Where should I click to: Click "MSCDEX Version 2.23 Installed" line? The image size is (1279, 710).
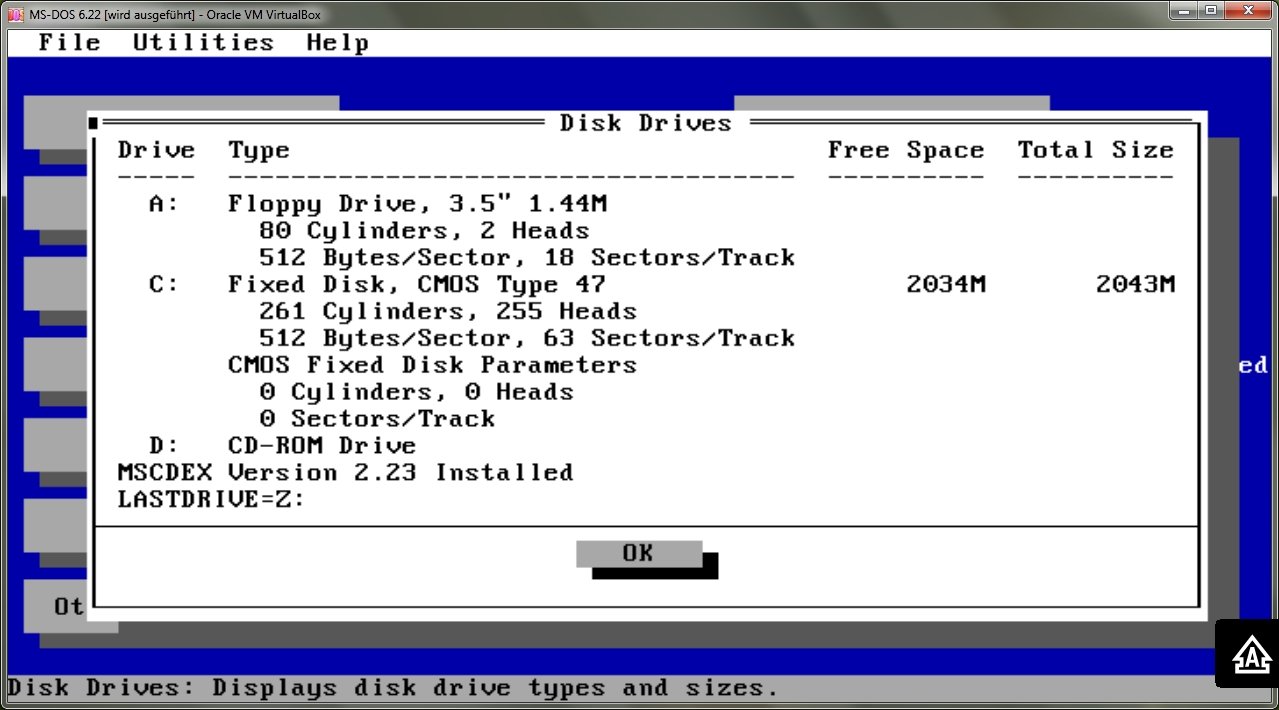[x=346, y=473]
